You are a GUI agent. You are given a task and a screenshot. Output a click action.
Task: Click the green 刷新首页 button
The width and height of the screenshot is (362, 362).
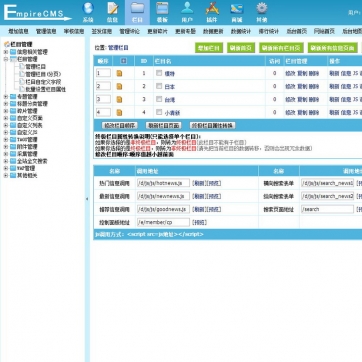(241, 48)
